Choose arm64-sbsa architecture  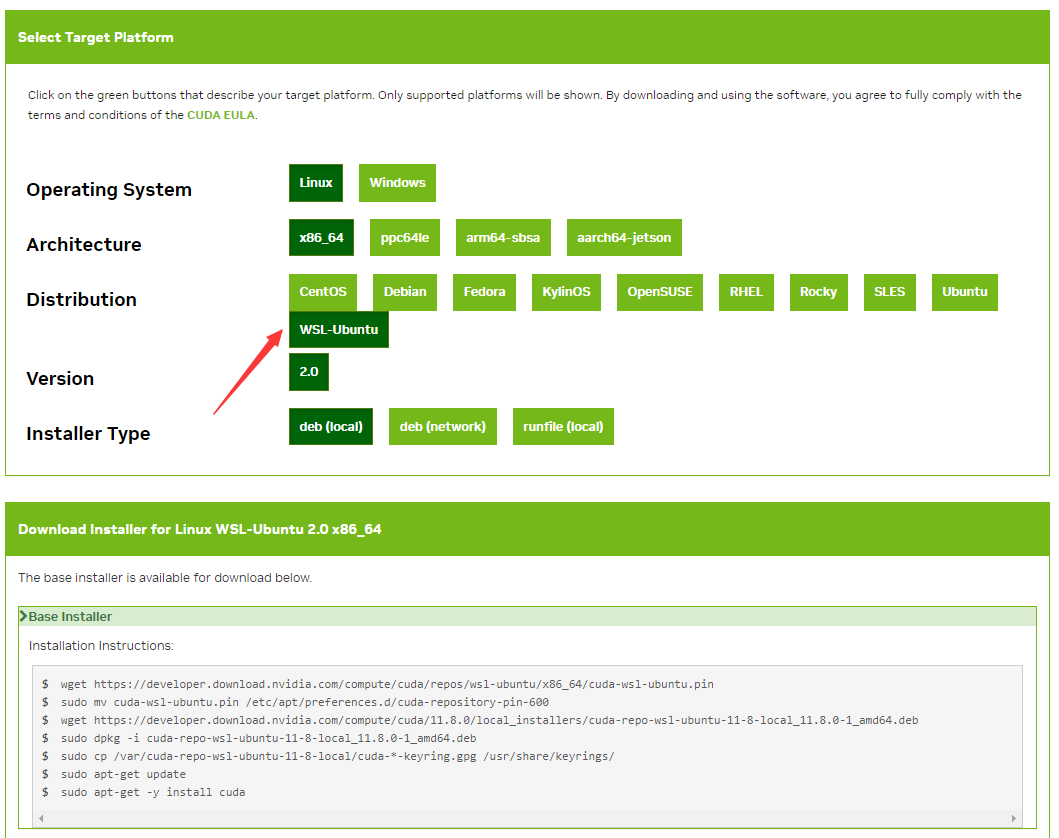[x=503, y=238]
